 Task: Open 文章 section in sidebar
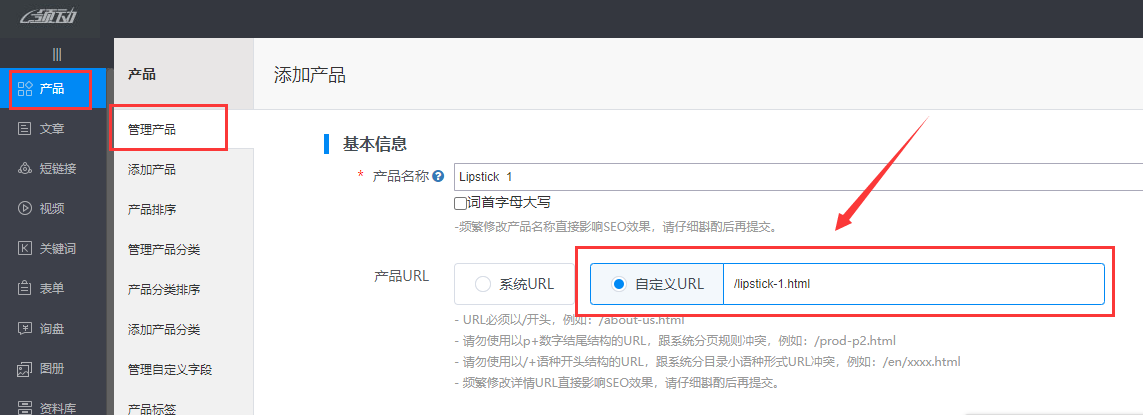coord(52,129)
